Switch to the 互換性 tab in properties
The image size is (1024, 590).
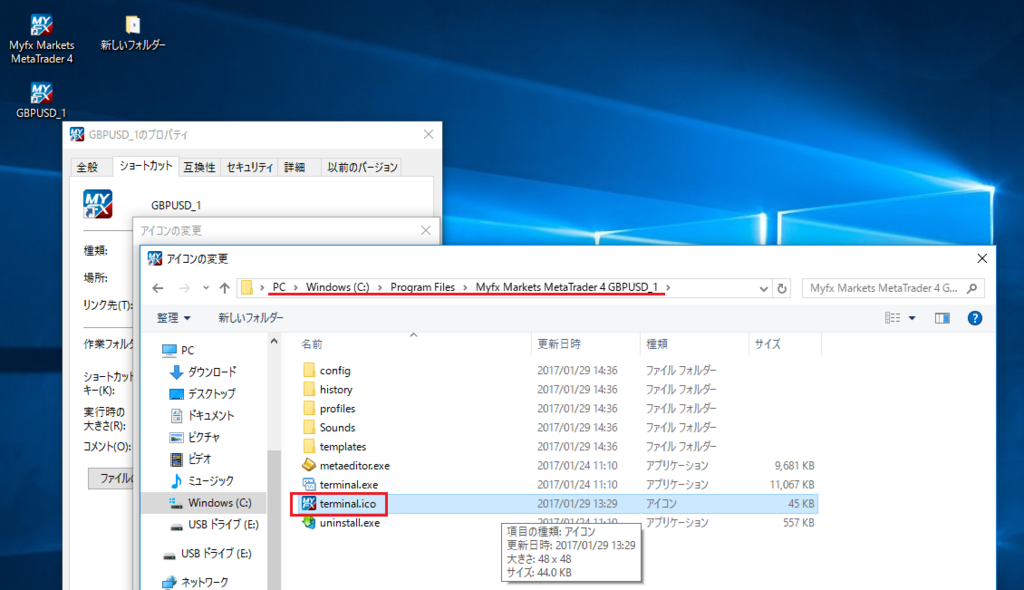[199, 167]
